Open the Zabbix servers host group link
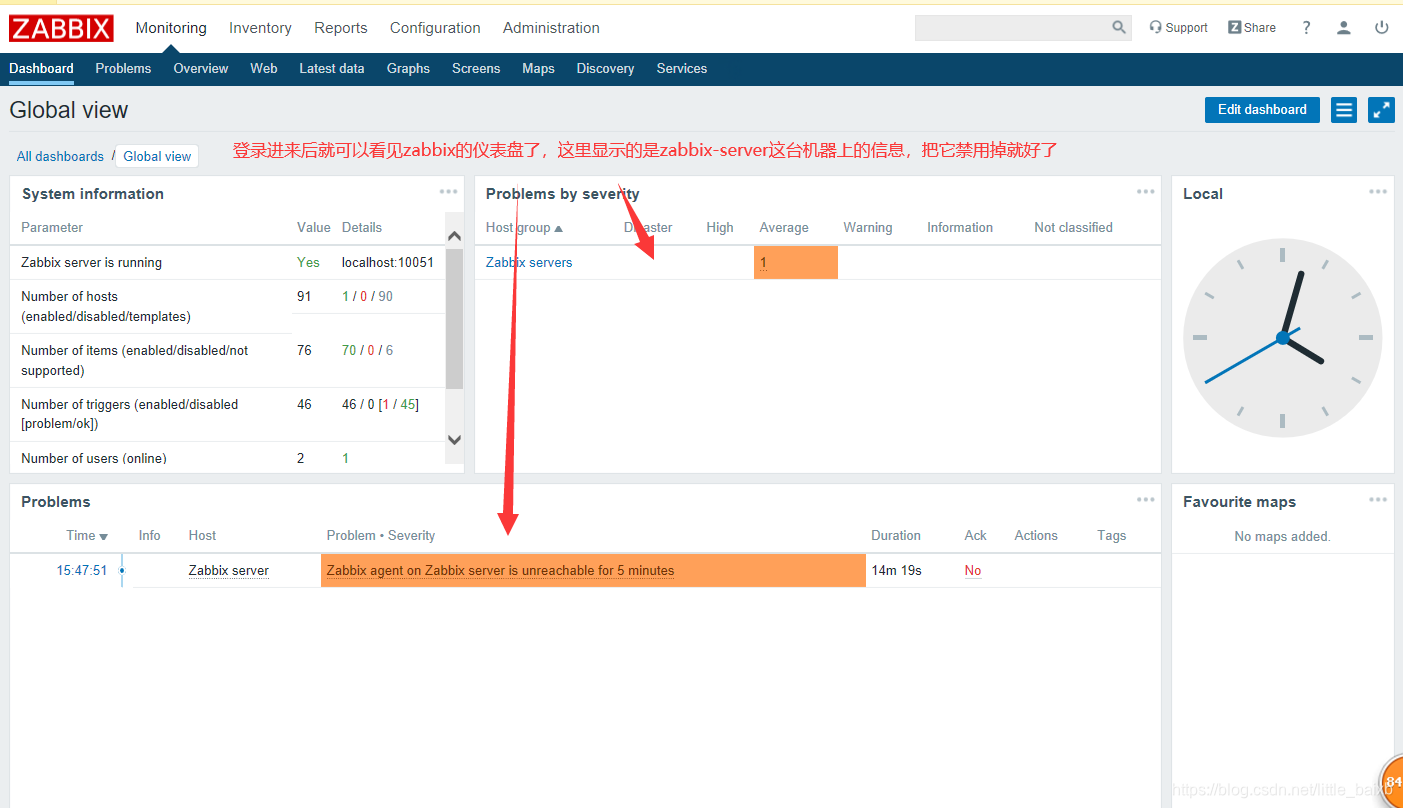 pyautogui.click(x=529, y=262)
